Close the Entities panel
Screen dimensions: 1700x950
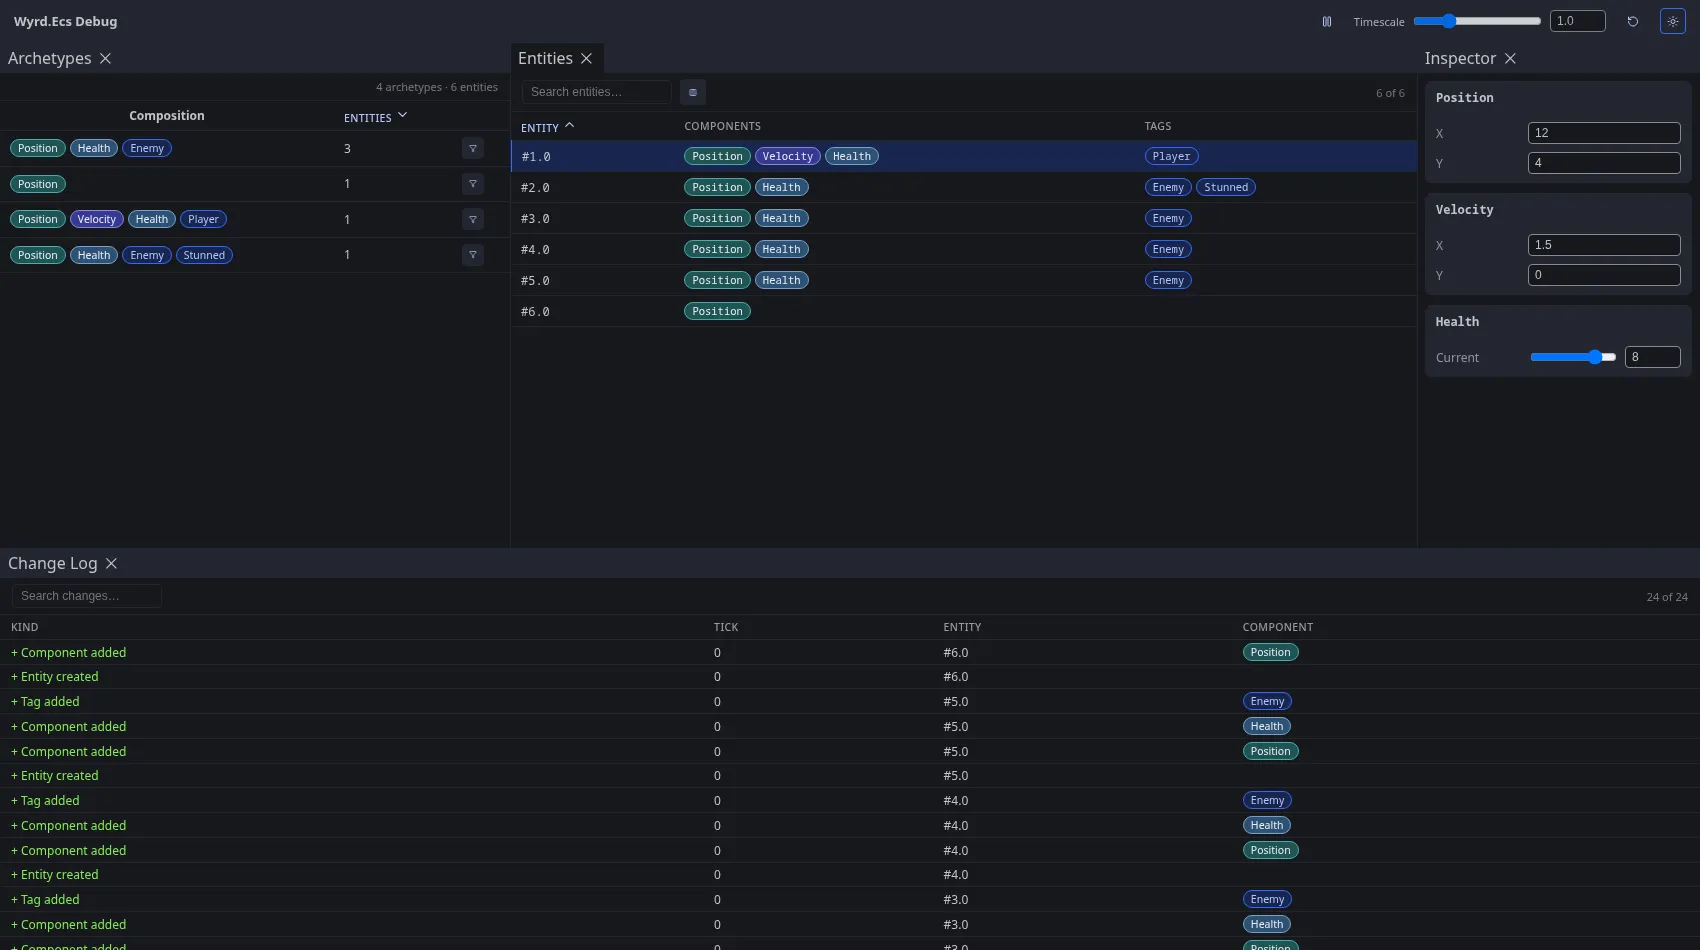coord(586,58)
